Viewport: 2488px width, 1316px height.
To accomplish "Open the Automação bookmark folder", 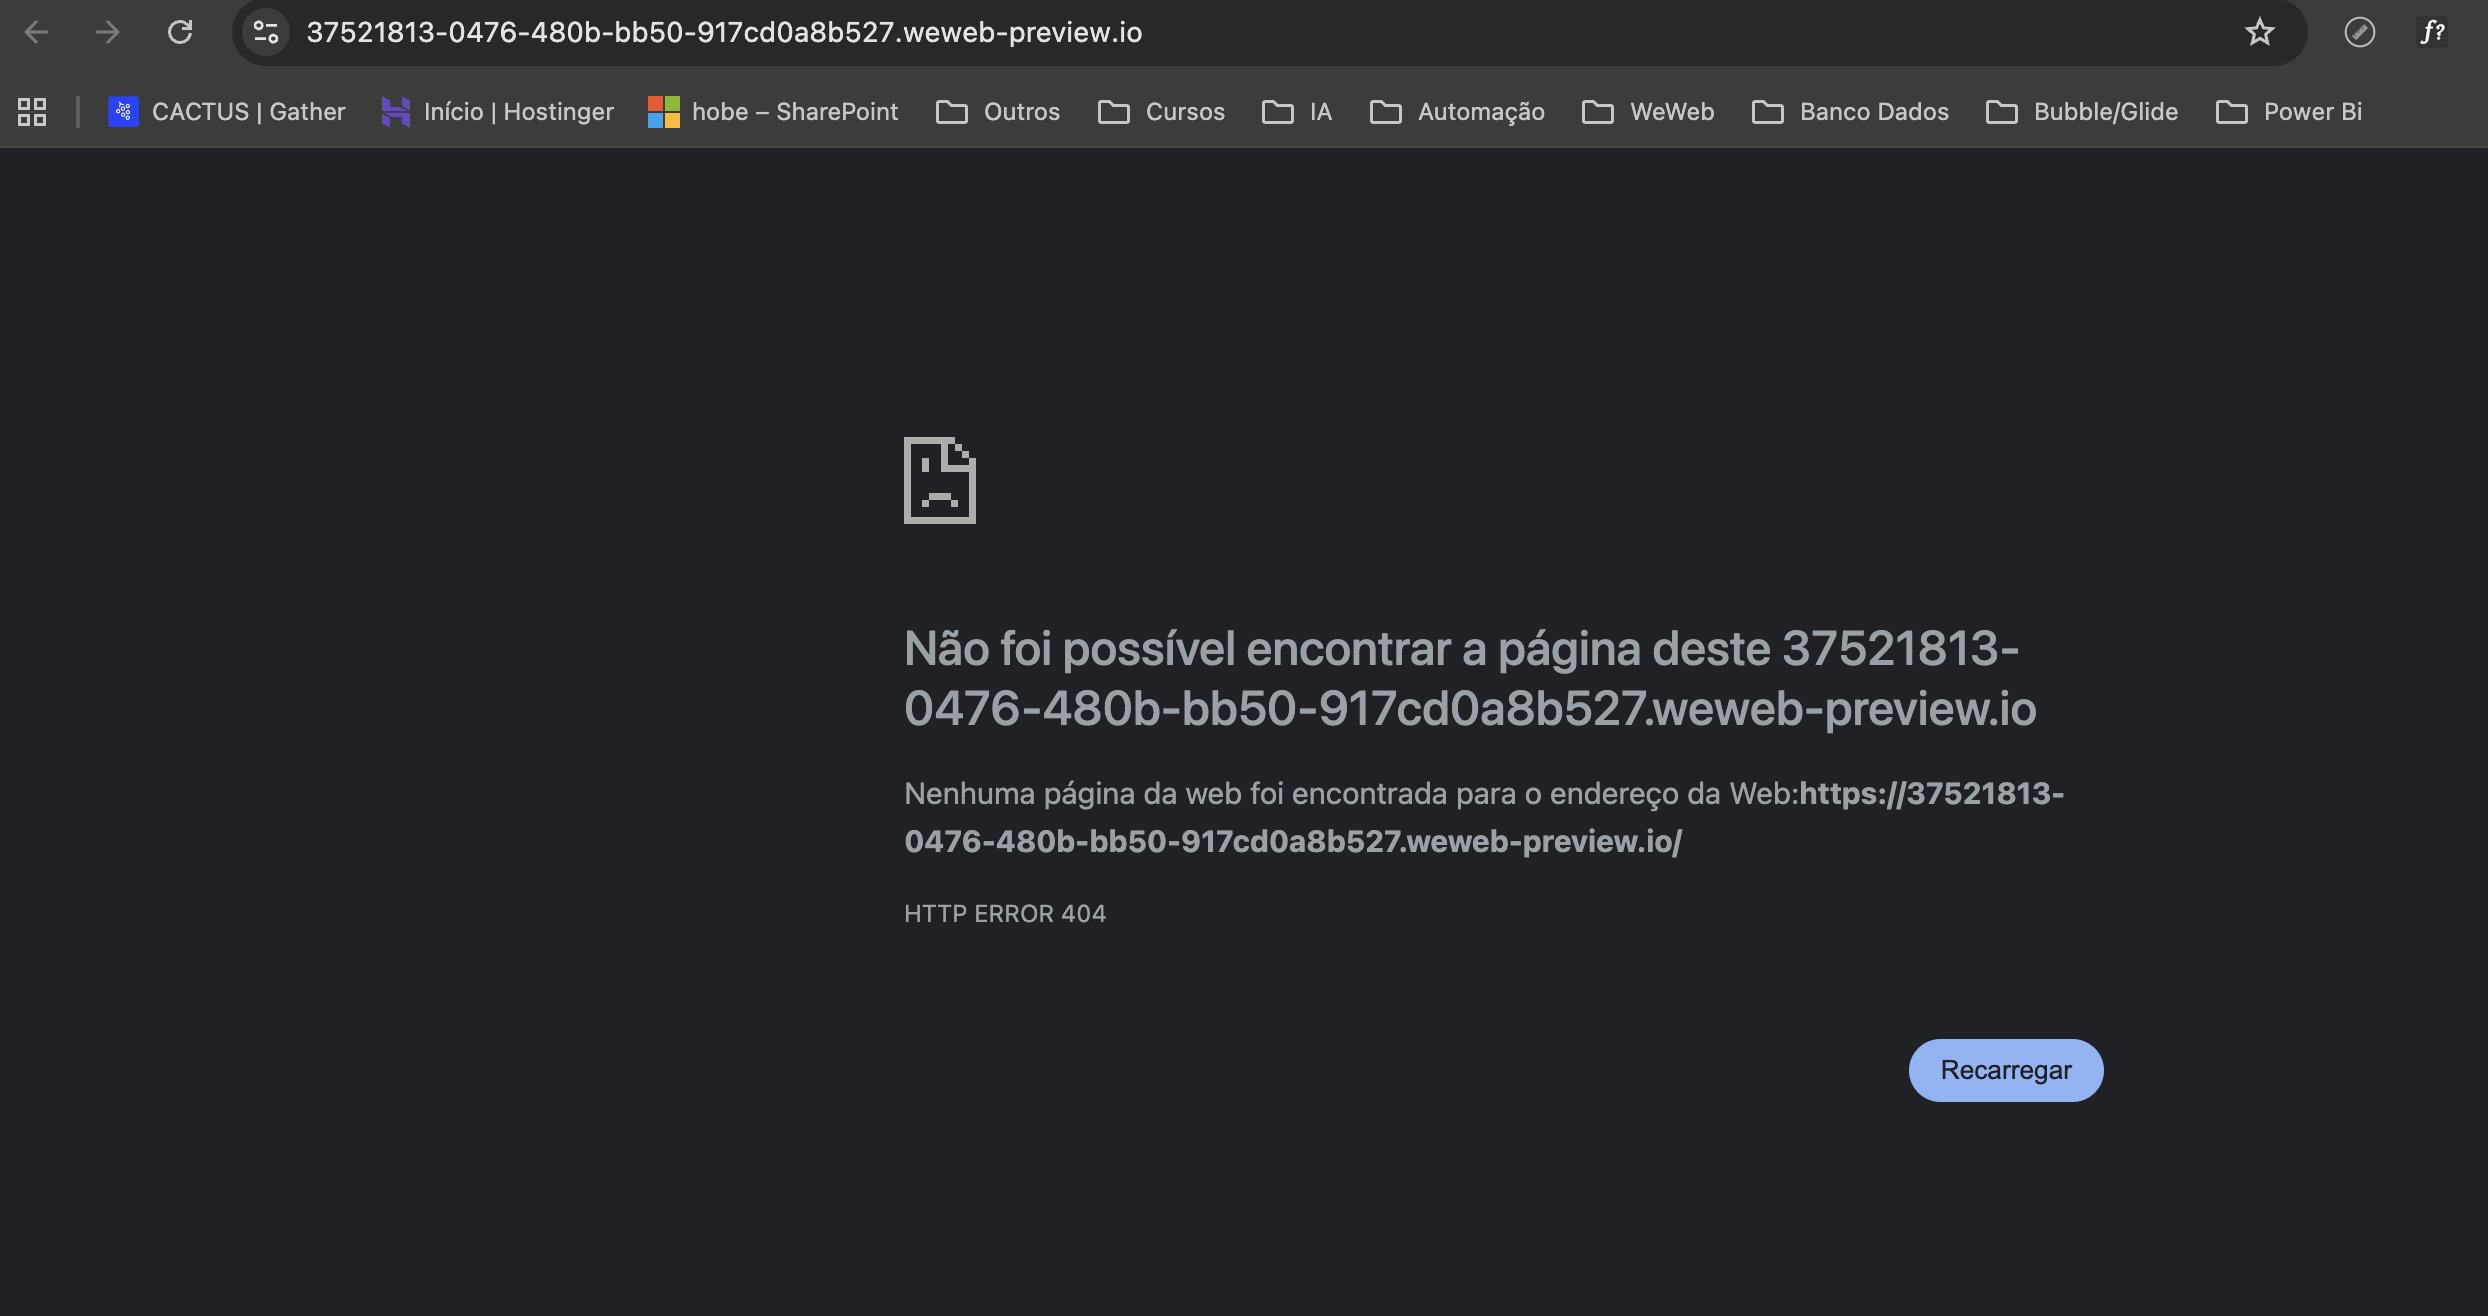I will (1457, 111).
